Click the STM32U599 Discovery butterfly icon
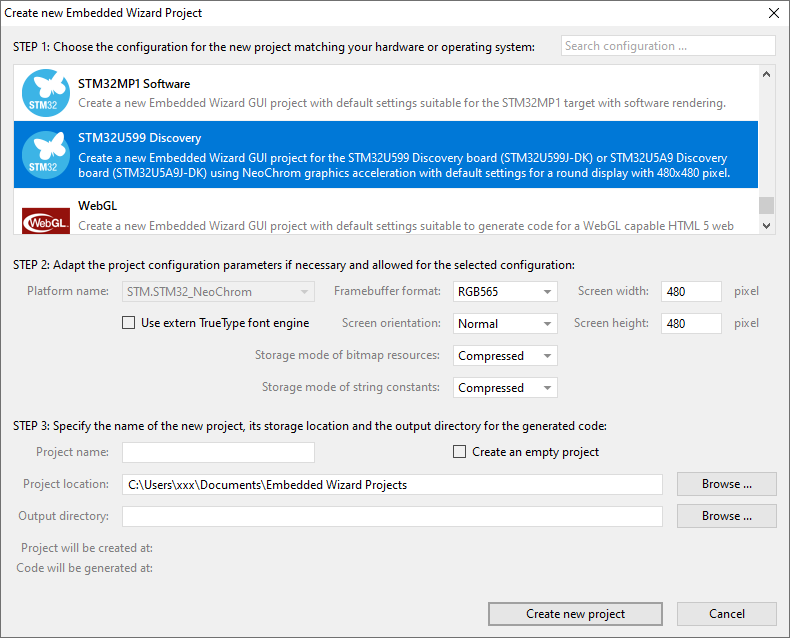This screenshot has height=638, width=790. click(45, 154)
